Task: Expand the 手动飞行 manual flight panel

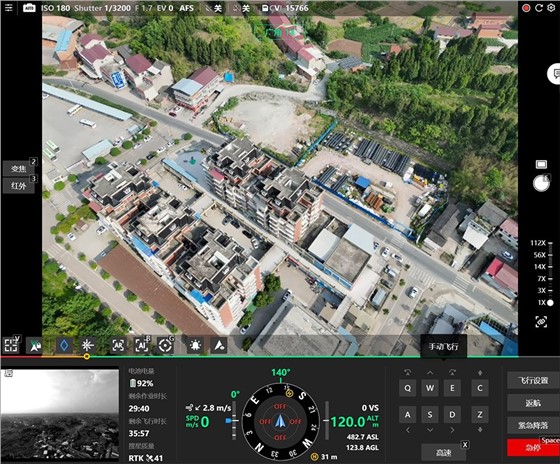Action: [x=444, y=346]
